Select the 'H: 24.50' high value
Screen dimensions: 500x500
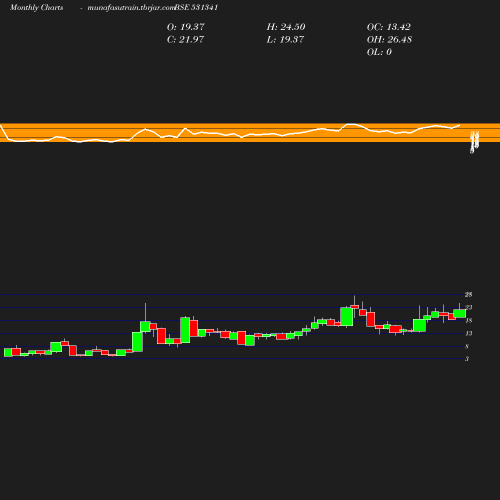286,27
